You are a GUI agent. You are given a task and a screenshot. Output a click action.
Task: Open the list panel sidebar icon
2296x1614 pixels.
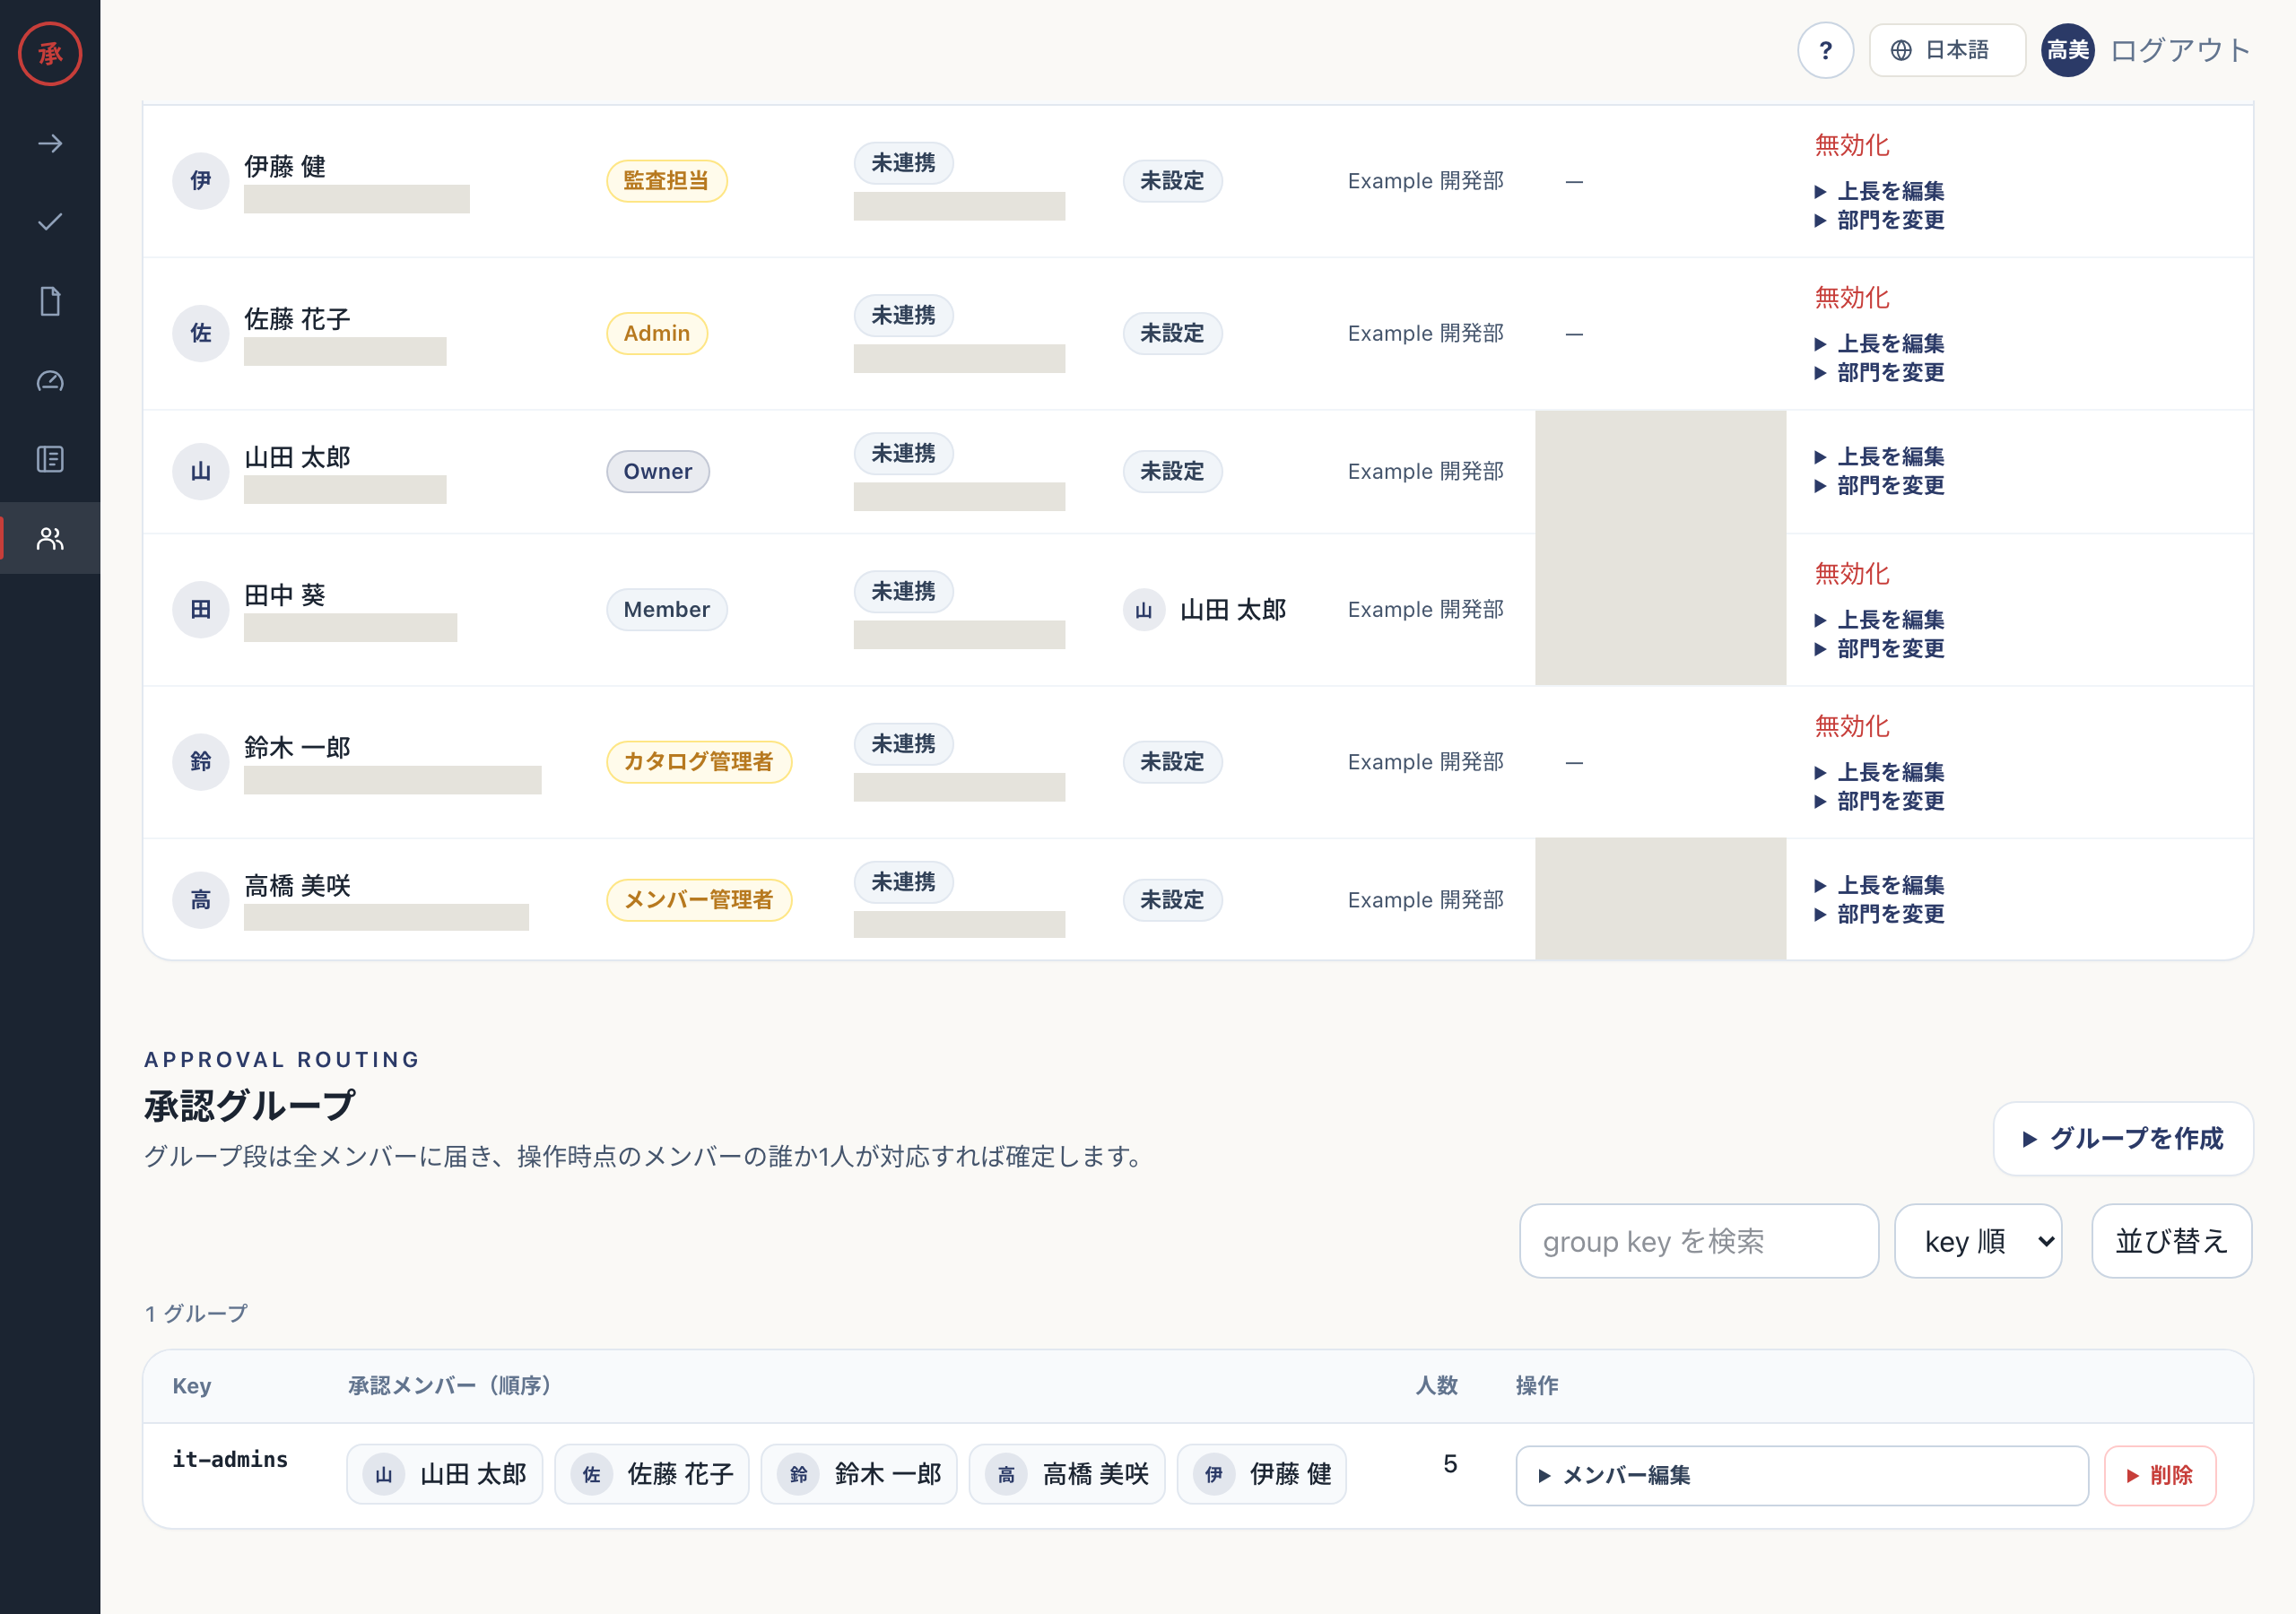coord(50,459)
